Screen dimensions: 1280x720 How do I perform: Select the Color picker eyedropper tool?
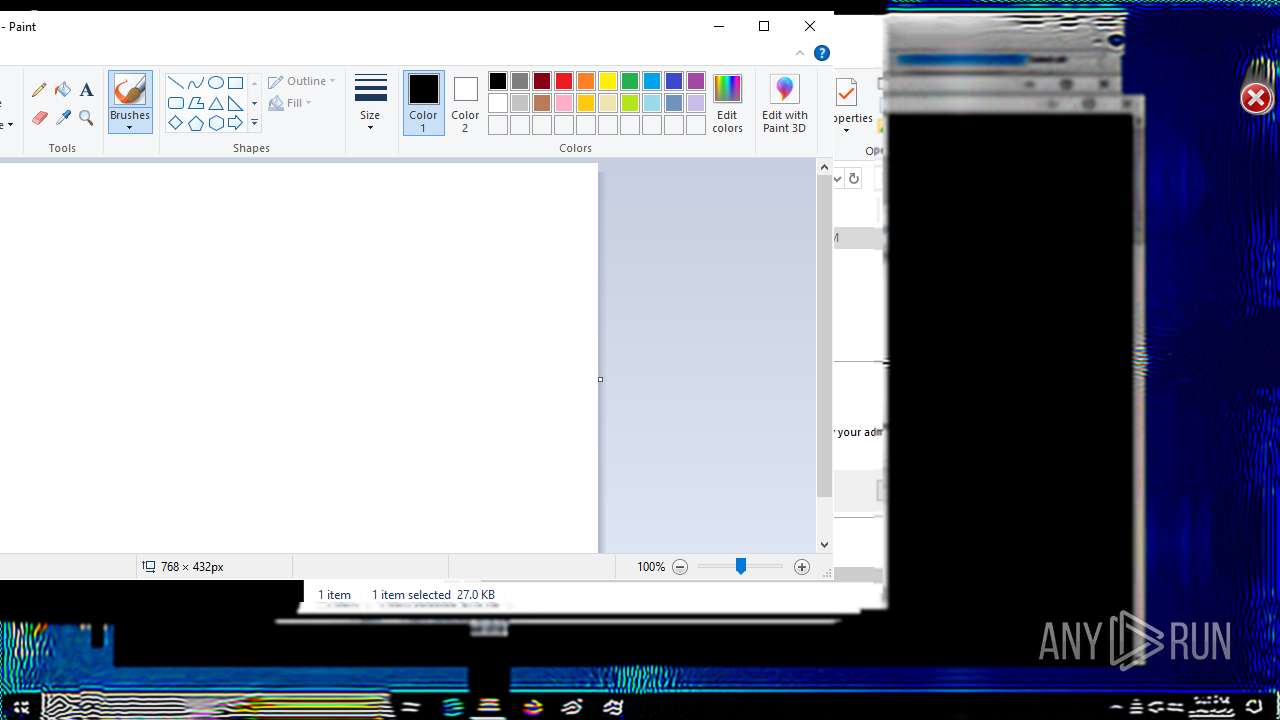click(63, 118)
